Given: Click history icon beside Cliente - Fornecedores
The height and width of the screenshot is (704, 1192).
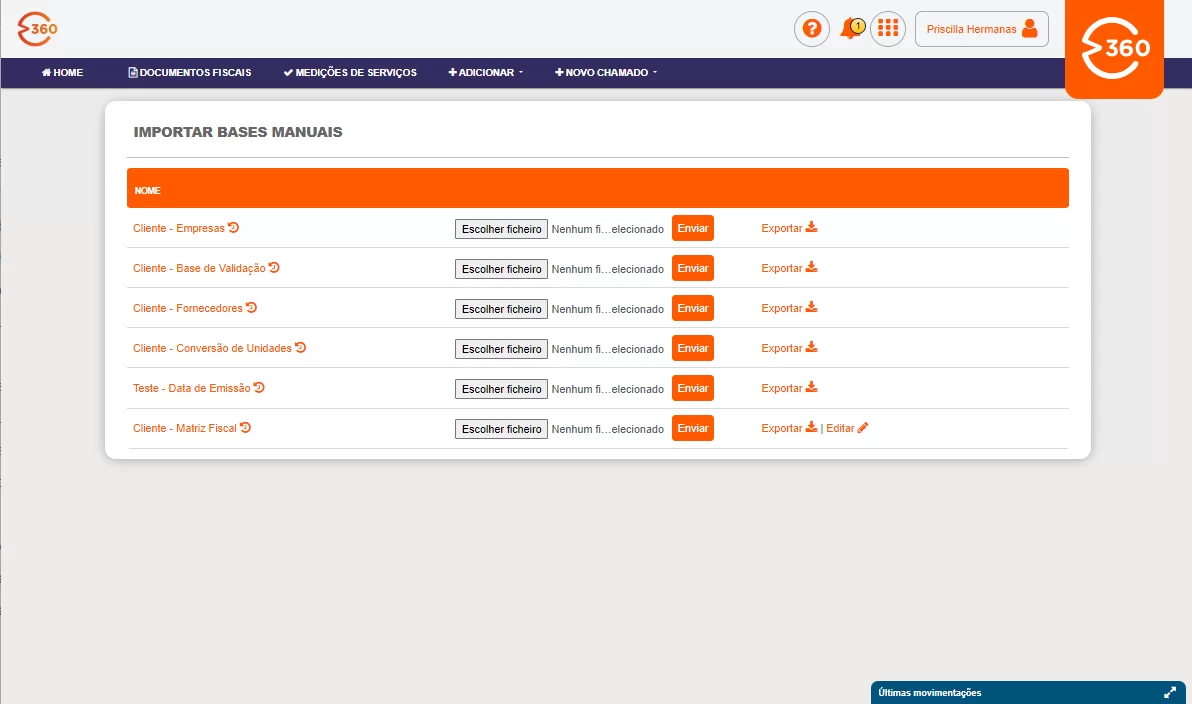Looking at the screenshot, I should tap(252, 307).
